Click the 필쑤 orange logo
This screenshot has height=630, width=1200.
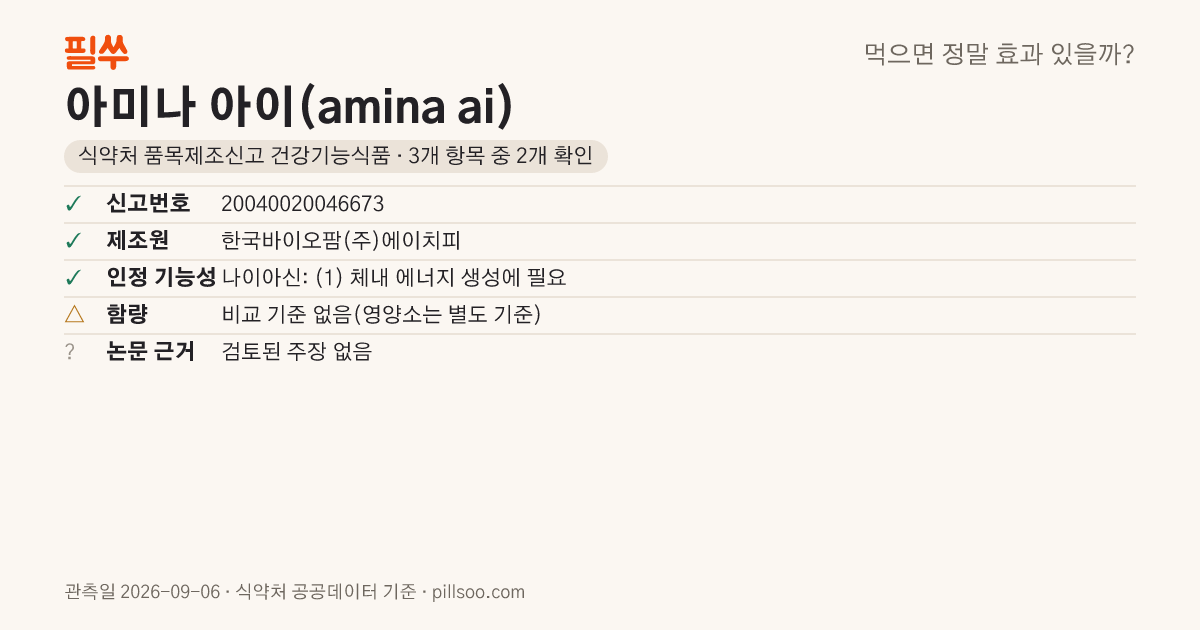click(96, 53)
